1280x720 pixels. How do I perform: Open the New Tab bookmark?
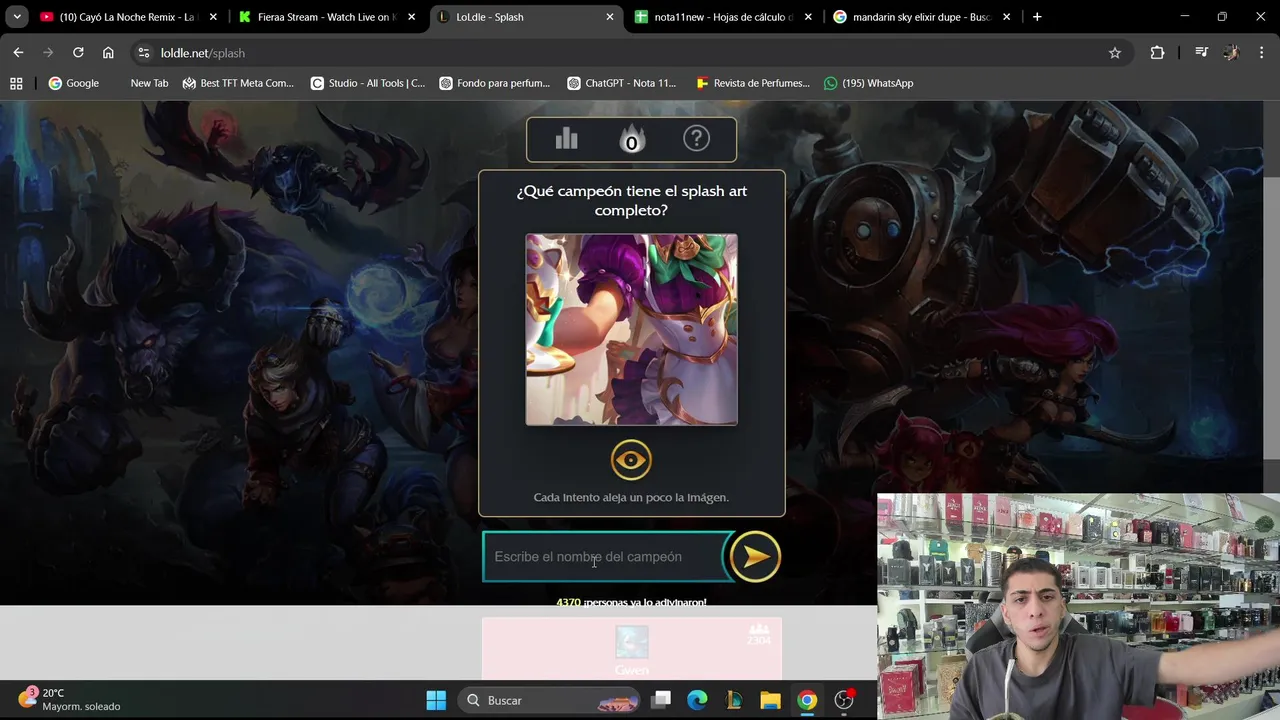tap(149, 83)
